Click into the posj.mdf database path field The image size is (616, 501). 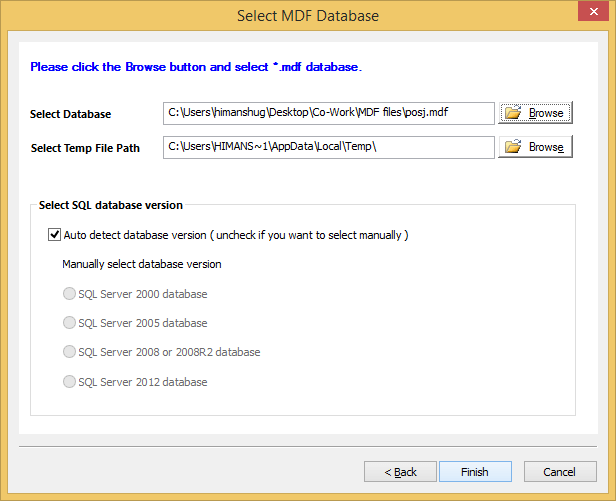point(328,113)
